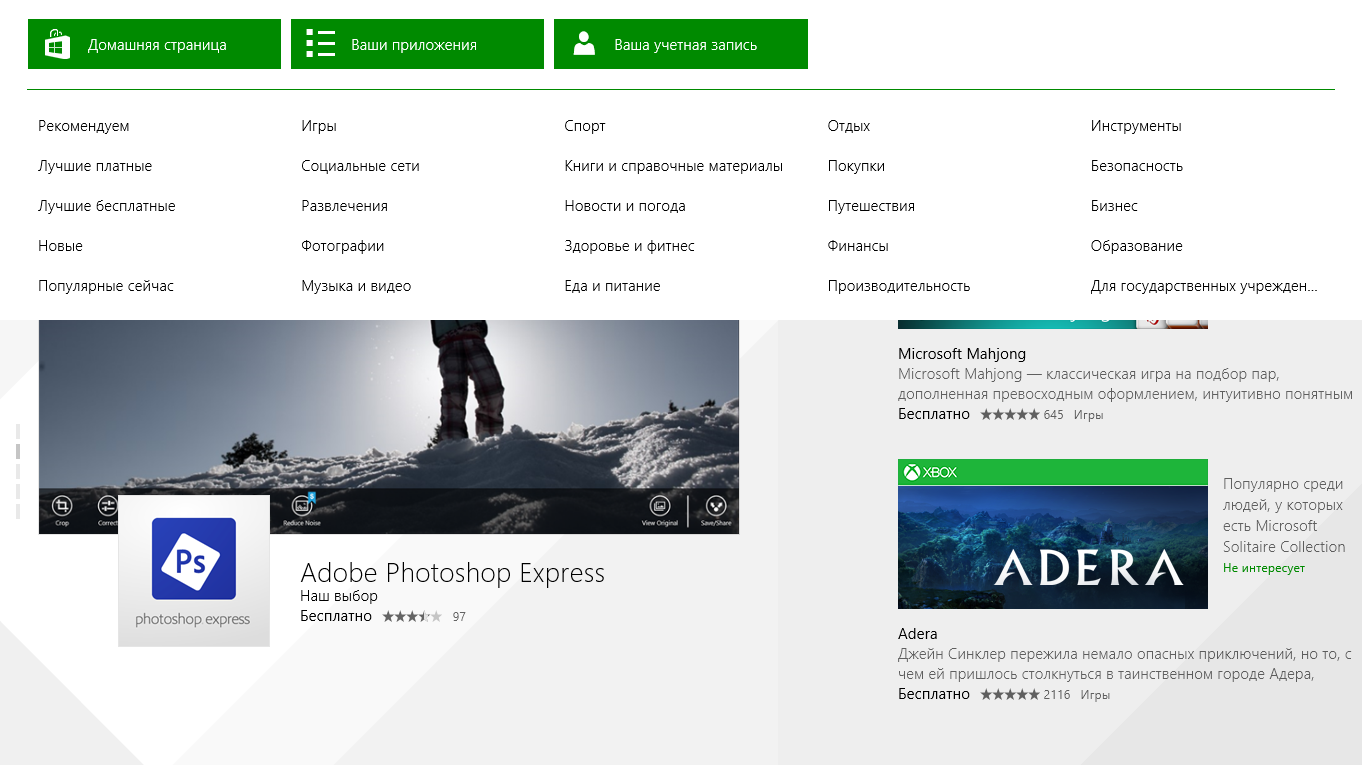Open Популярные сейчас category
The width and height of the screenshot is (1362, 765).
click(x=106, y=286)
